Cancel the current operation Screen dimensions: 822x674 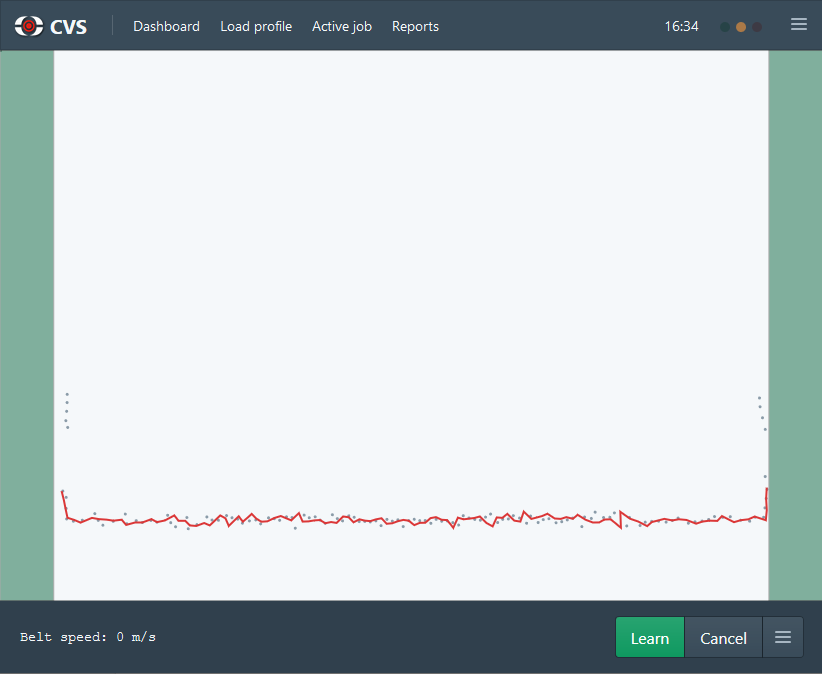(723, 637)
